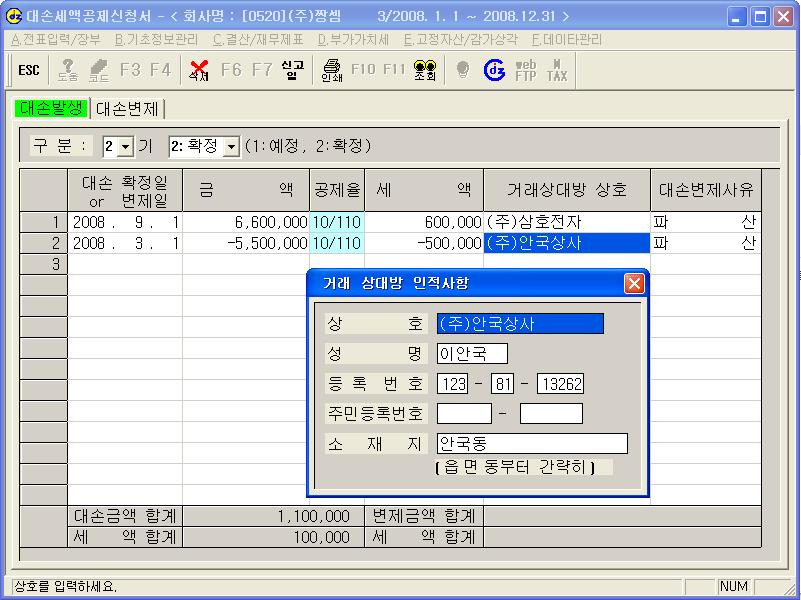
Task: Click the date cell 2008. 3. 1
Action: (125, 243)
